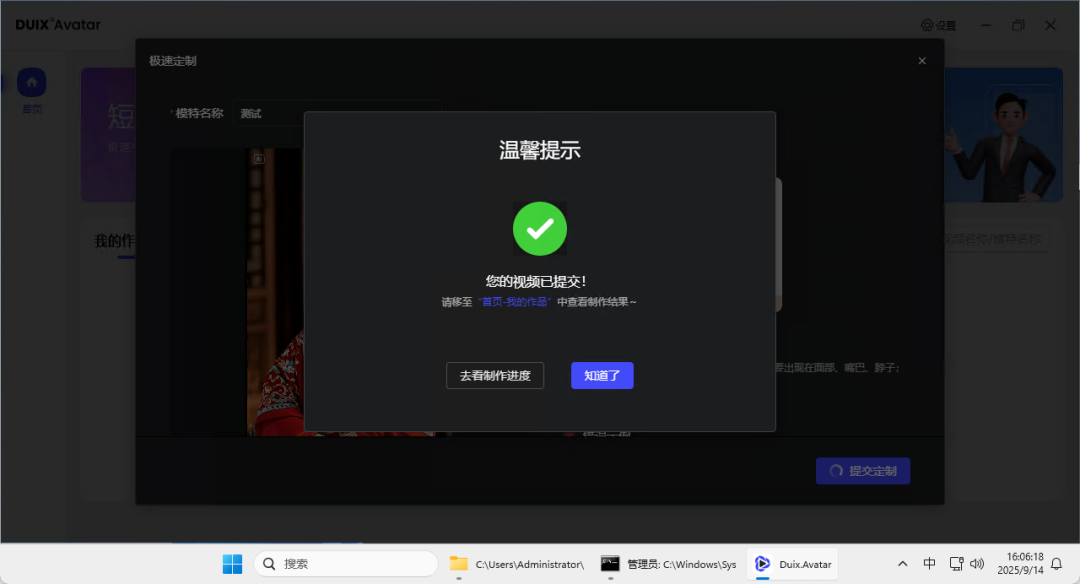Open the clock showing 16:06:18
Viewport: 1080px width, 584px height.
[1021, 563]
